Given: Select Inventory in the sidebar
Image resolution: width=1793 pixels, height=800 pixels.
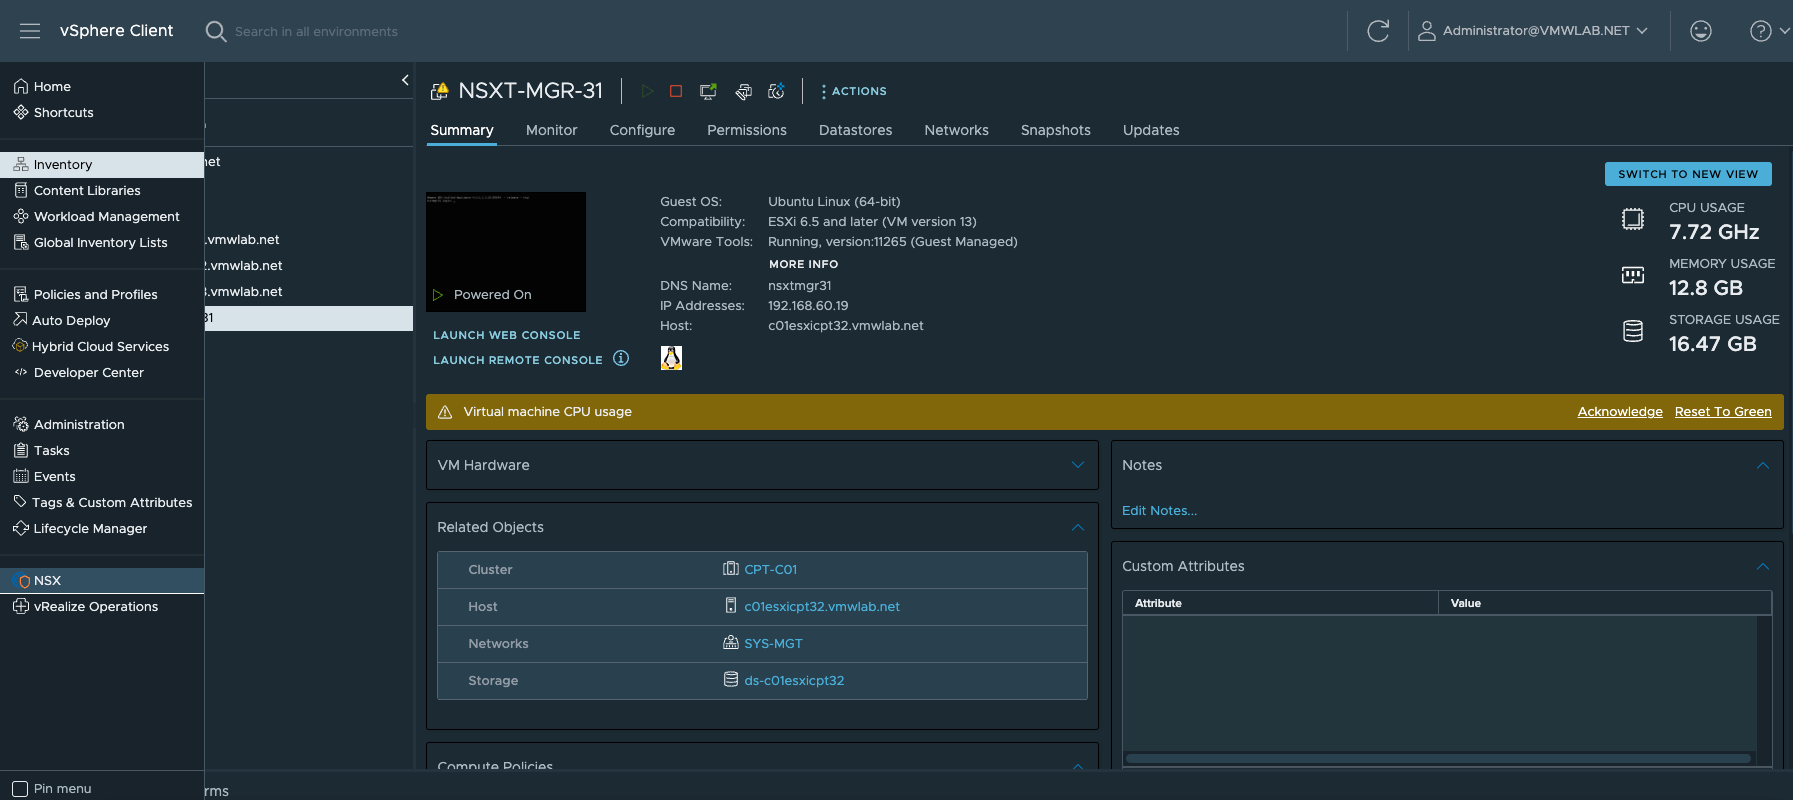Looking at the screenshot, I should (102, 165).
